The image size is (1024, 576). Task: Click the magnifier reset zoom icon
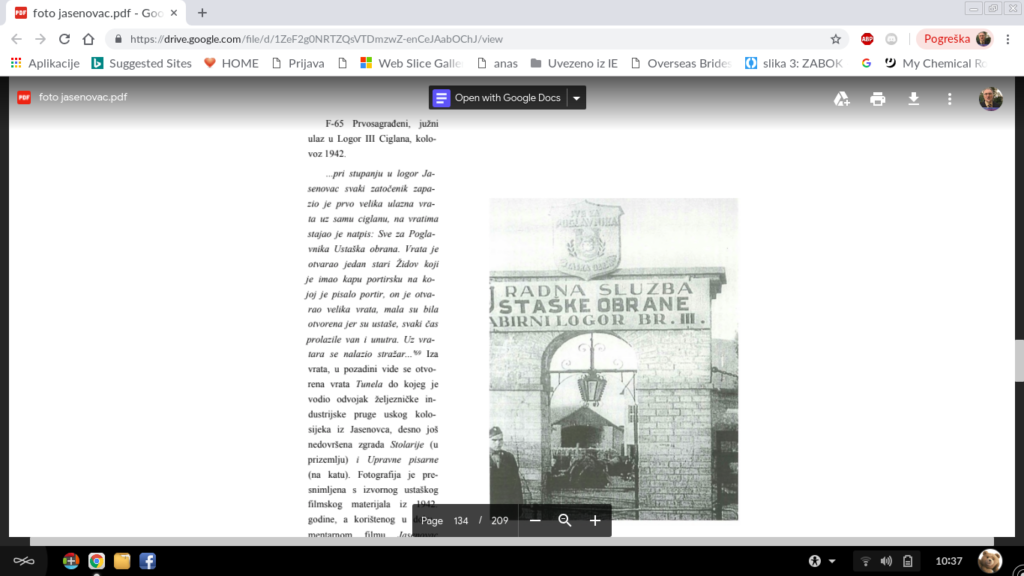pyautogui.click(x=565, y=520)
